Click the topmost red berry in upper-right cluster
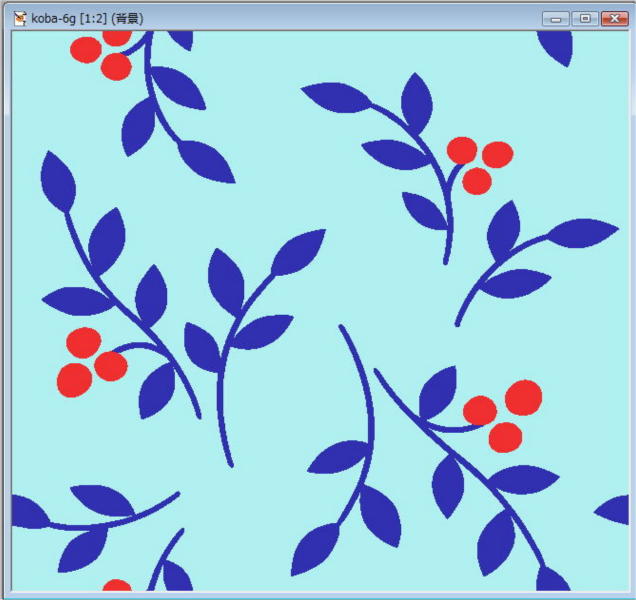Screen dimensions: 636x600 (x=461, y=150)
